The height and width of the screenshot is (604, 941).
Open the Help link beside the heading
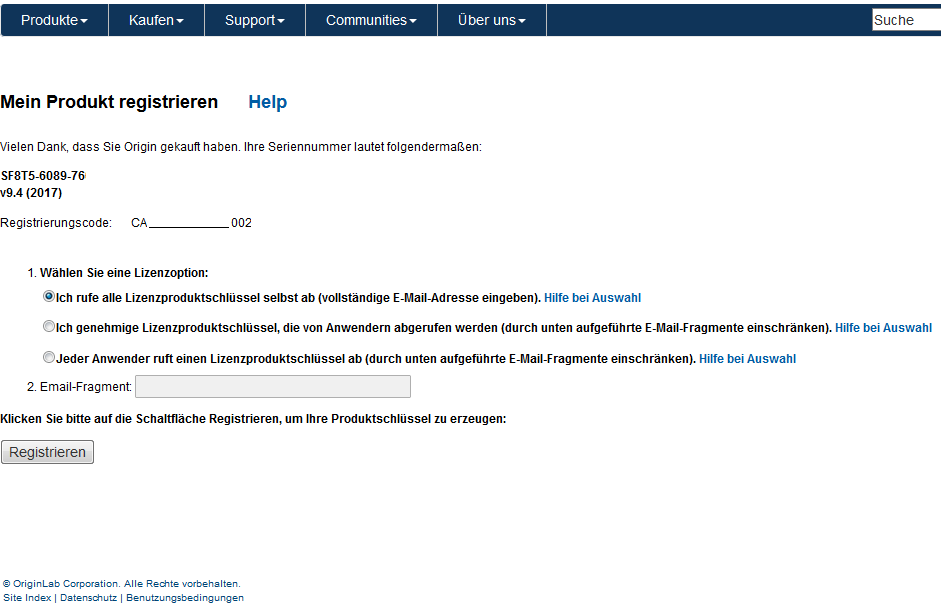[268, 102]
